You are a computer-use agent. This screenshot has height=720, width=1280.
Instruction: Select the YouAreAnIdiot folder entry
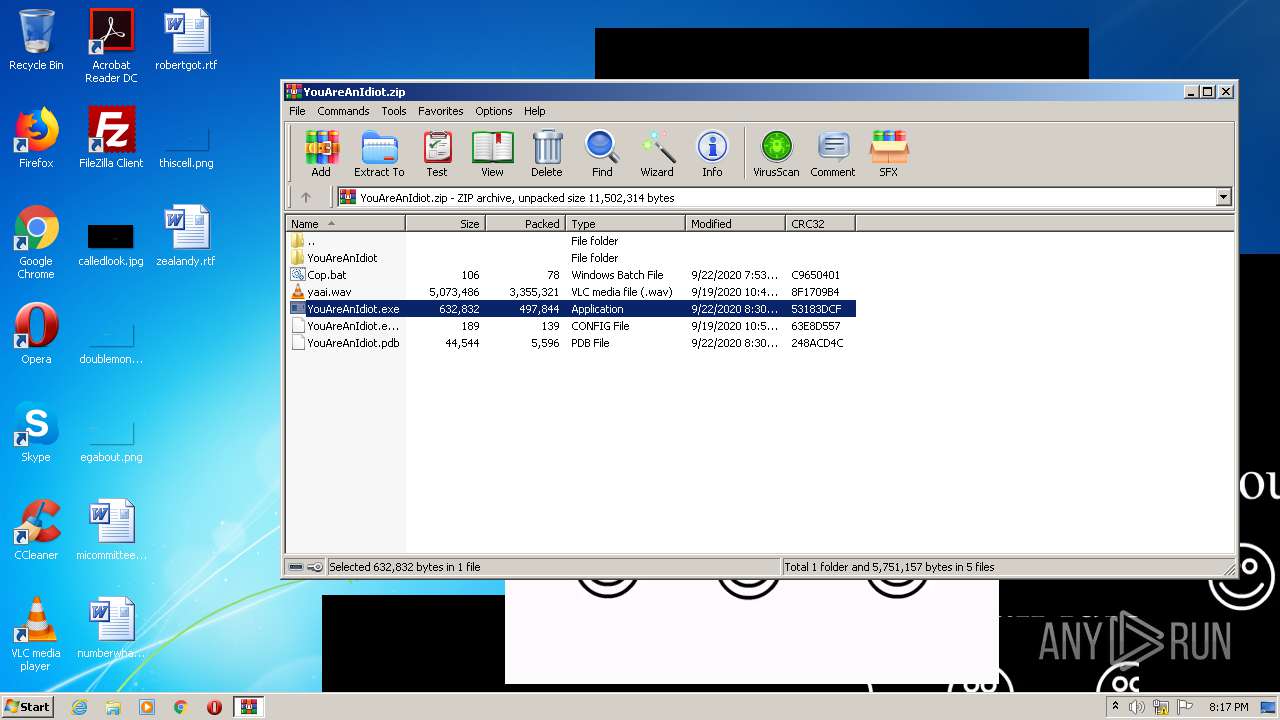(x=570, y=258)
